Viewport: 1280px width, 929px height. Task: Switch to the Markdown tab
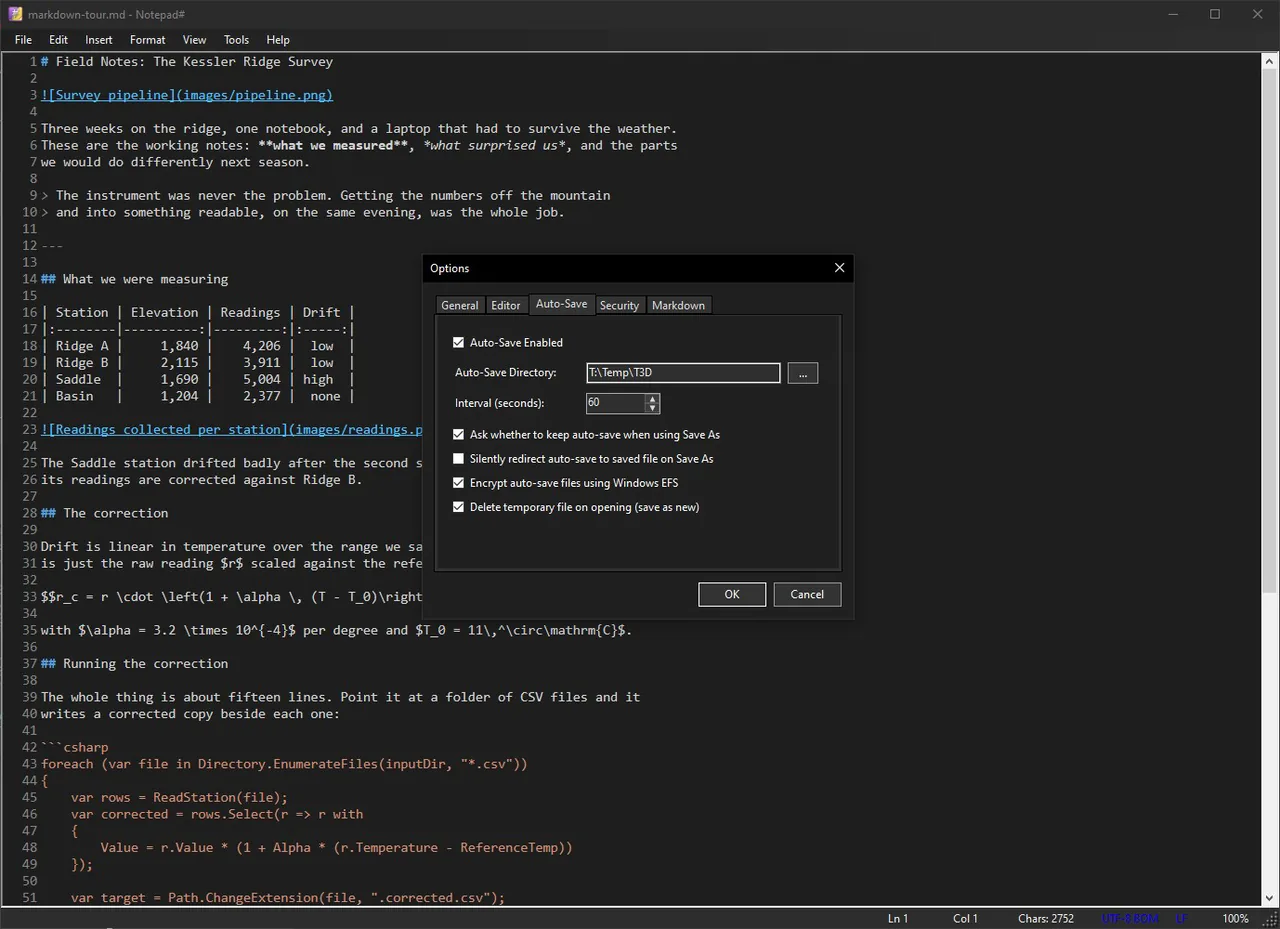pyautogui.click(x=678, y=305)
